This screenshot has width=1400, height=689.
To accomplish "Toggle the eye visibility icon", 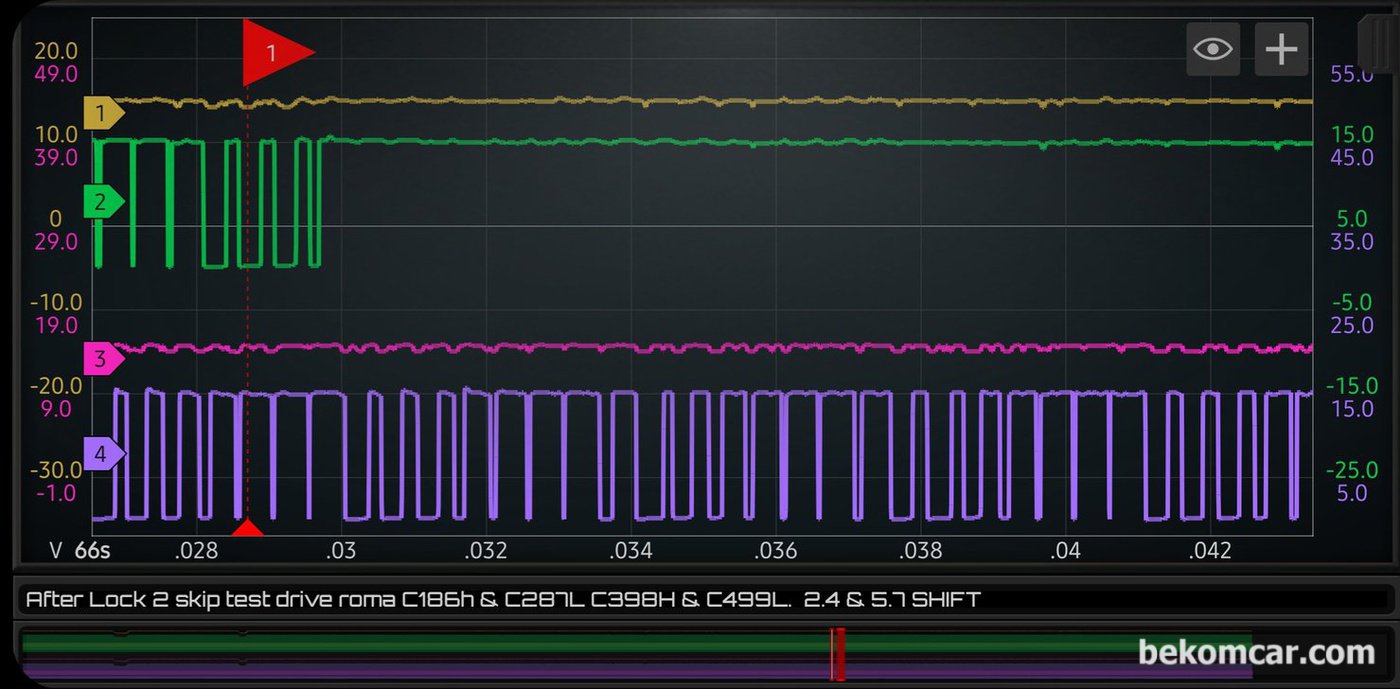I will [1213, 49].
